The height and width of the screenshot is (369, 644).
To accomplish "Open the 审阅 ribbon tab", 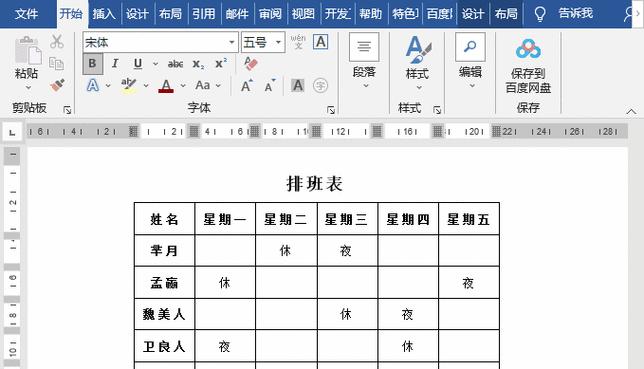I will tap(270, 14).
